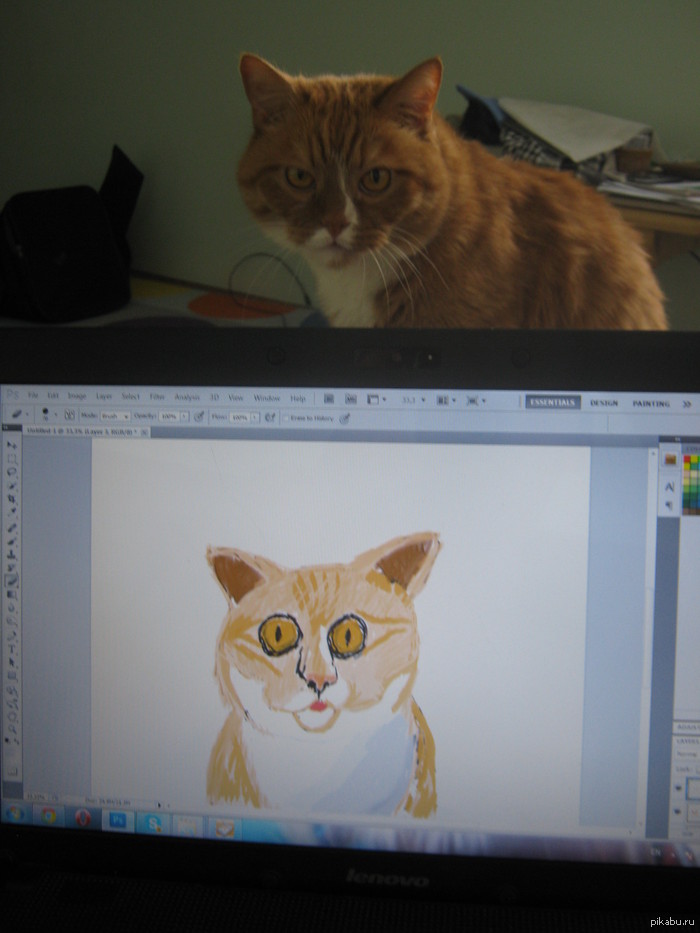The height and width of the screenshot is (933, 700).
Task: Open the Character panel icon
Action: point(670,485)
